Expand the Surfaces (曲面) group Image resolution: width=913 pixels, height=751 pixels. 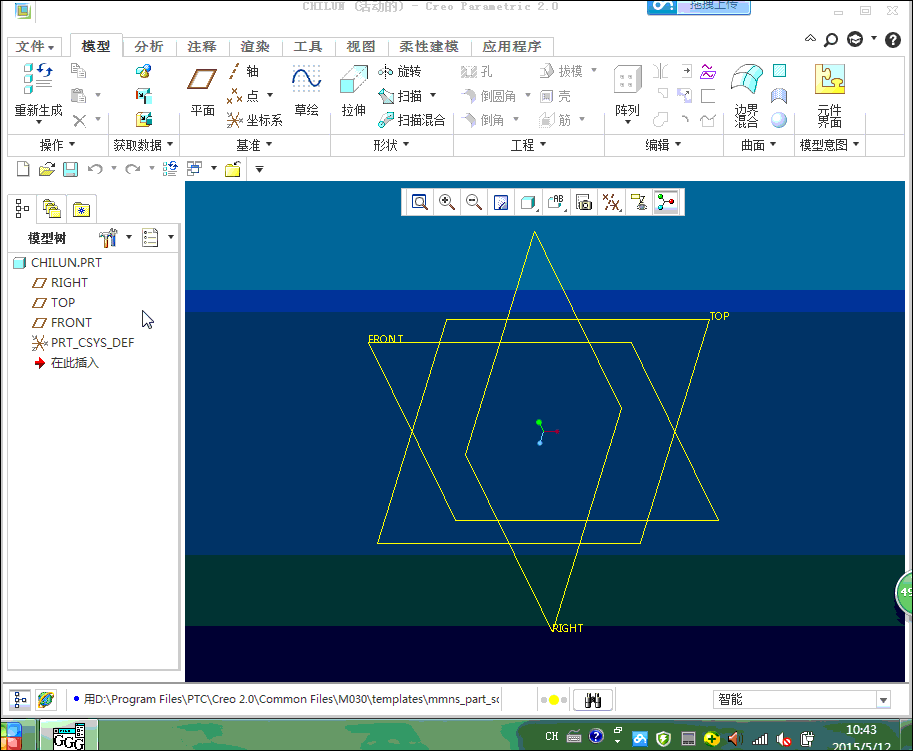click(x=758, y=144)
